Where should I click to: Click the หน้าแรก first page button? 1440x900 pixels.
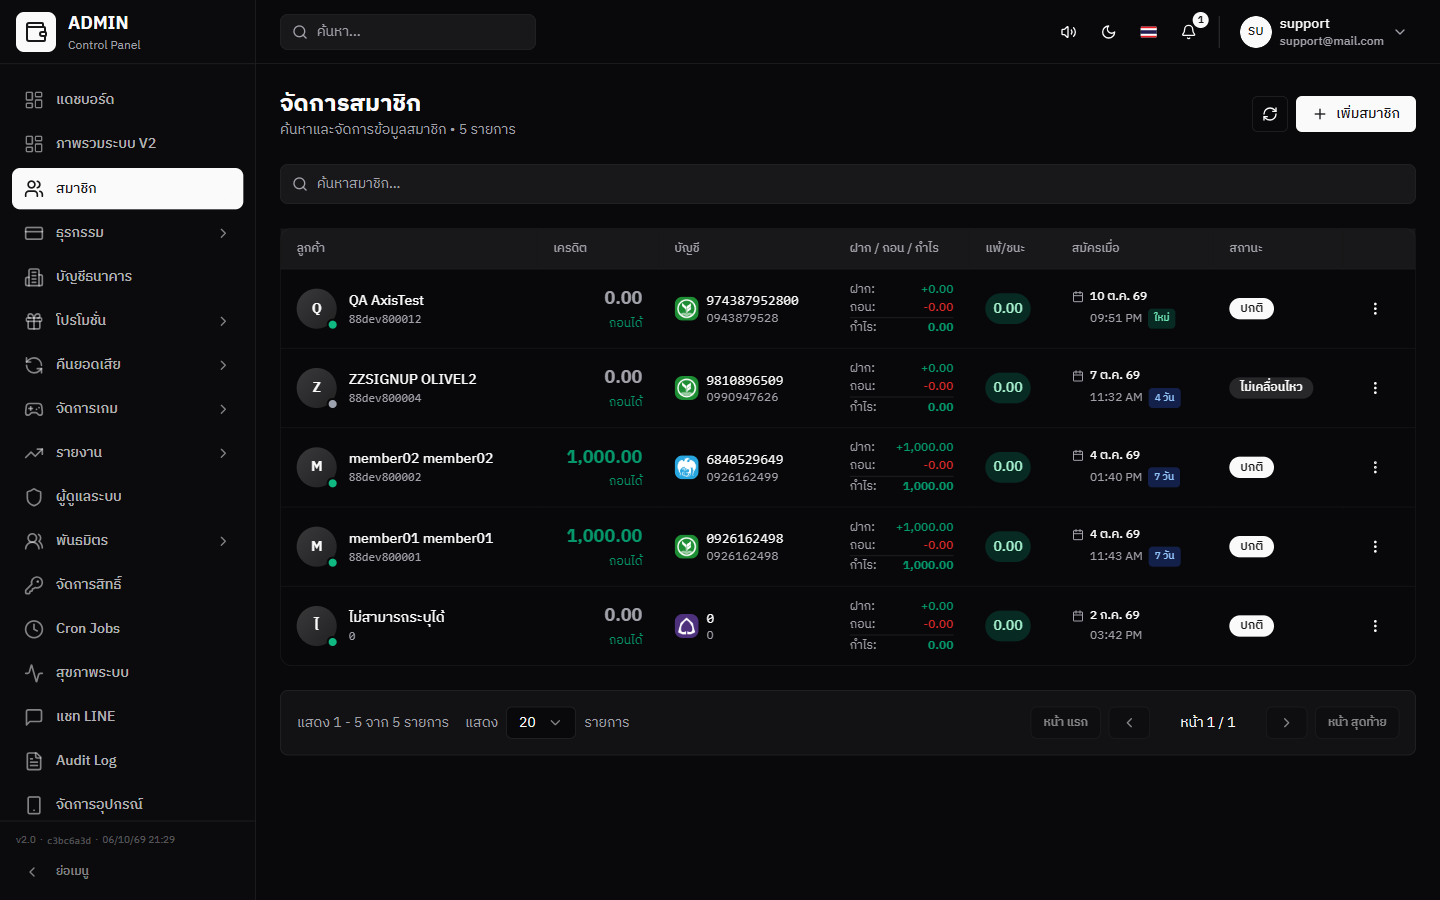pos(1066,723)
